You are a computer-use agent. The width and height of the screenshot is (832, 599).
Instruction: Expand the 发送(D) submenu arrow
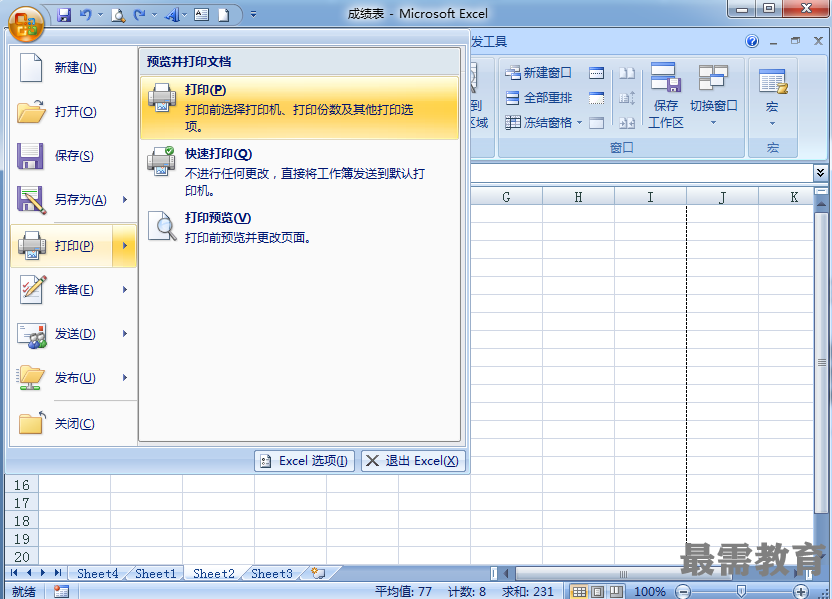point(125,334)
